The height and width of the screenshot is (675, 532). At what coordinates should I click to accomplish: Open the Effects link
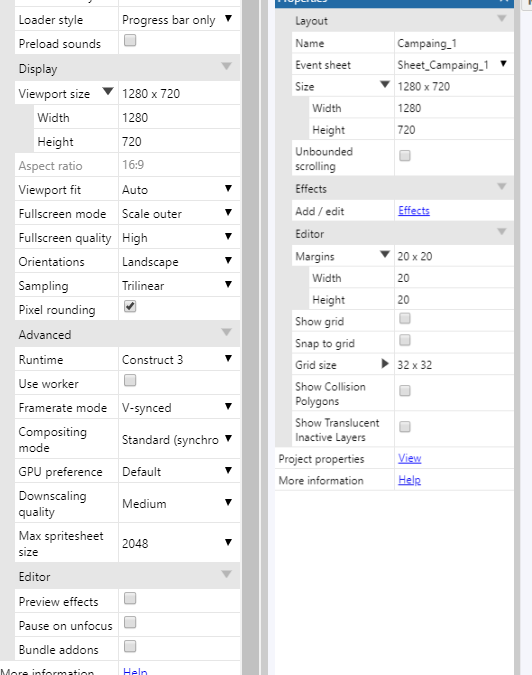click(414, 211)
